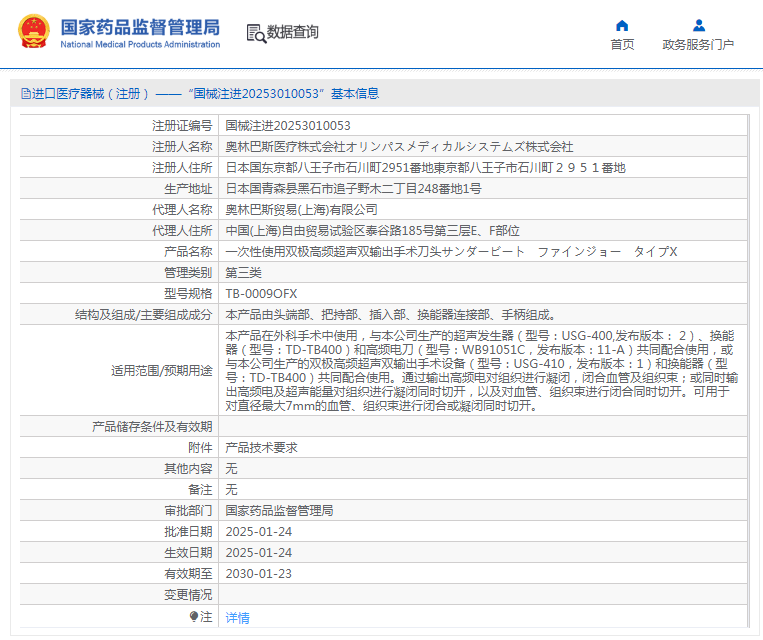This screenshot has width=763, height=640.
Task: Click the 批准日期 label
Action: (188, 531)
